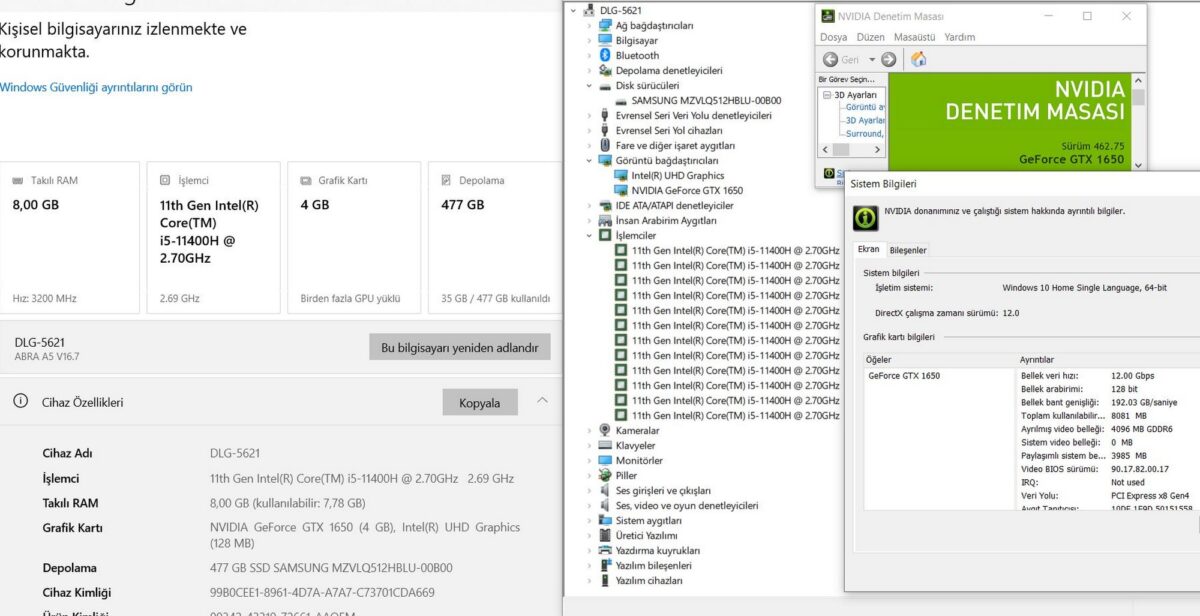Collapse the Görüntü bağdaştırıcıları branch

coord(589,160)
